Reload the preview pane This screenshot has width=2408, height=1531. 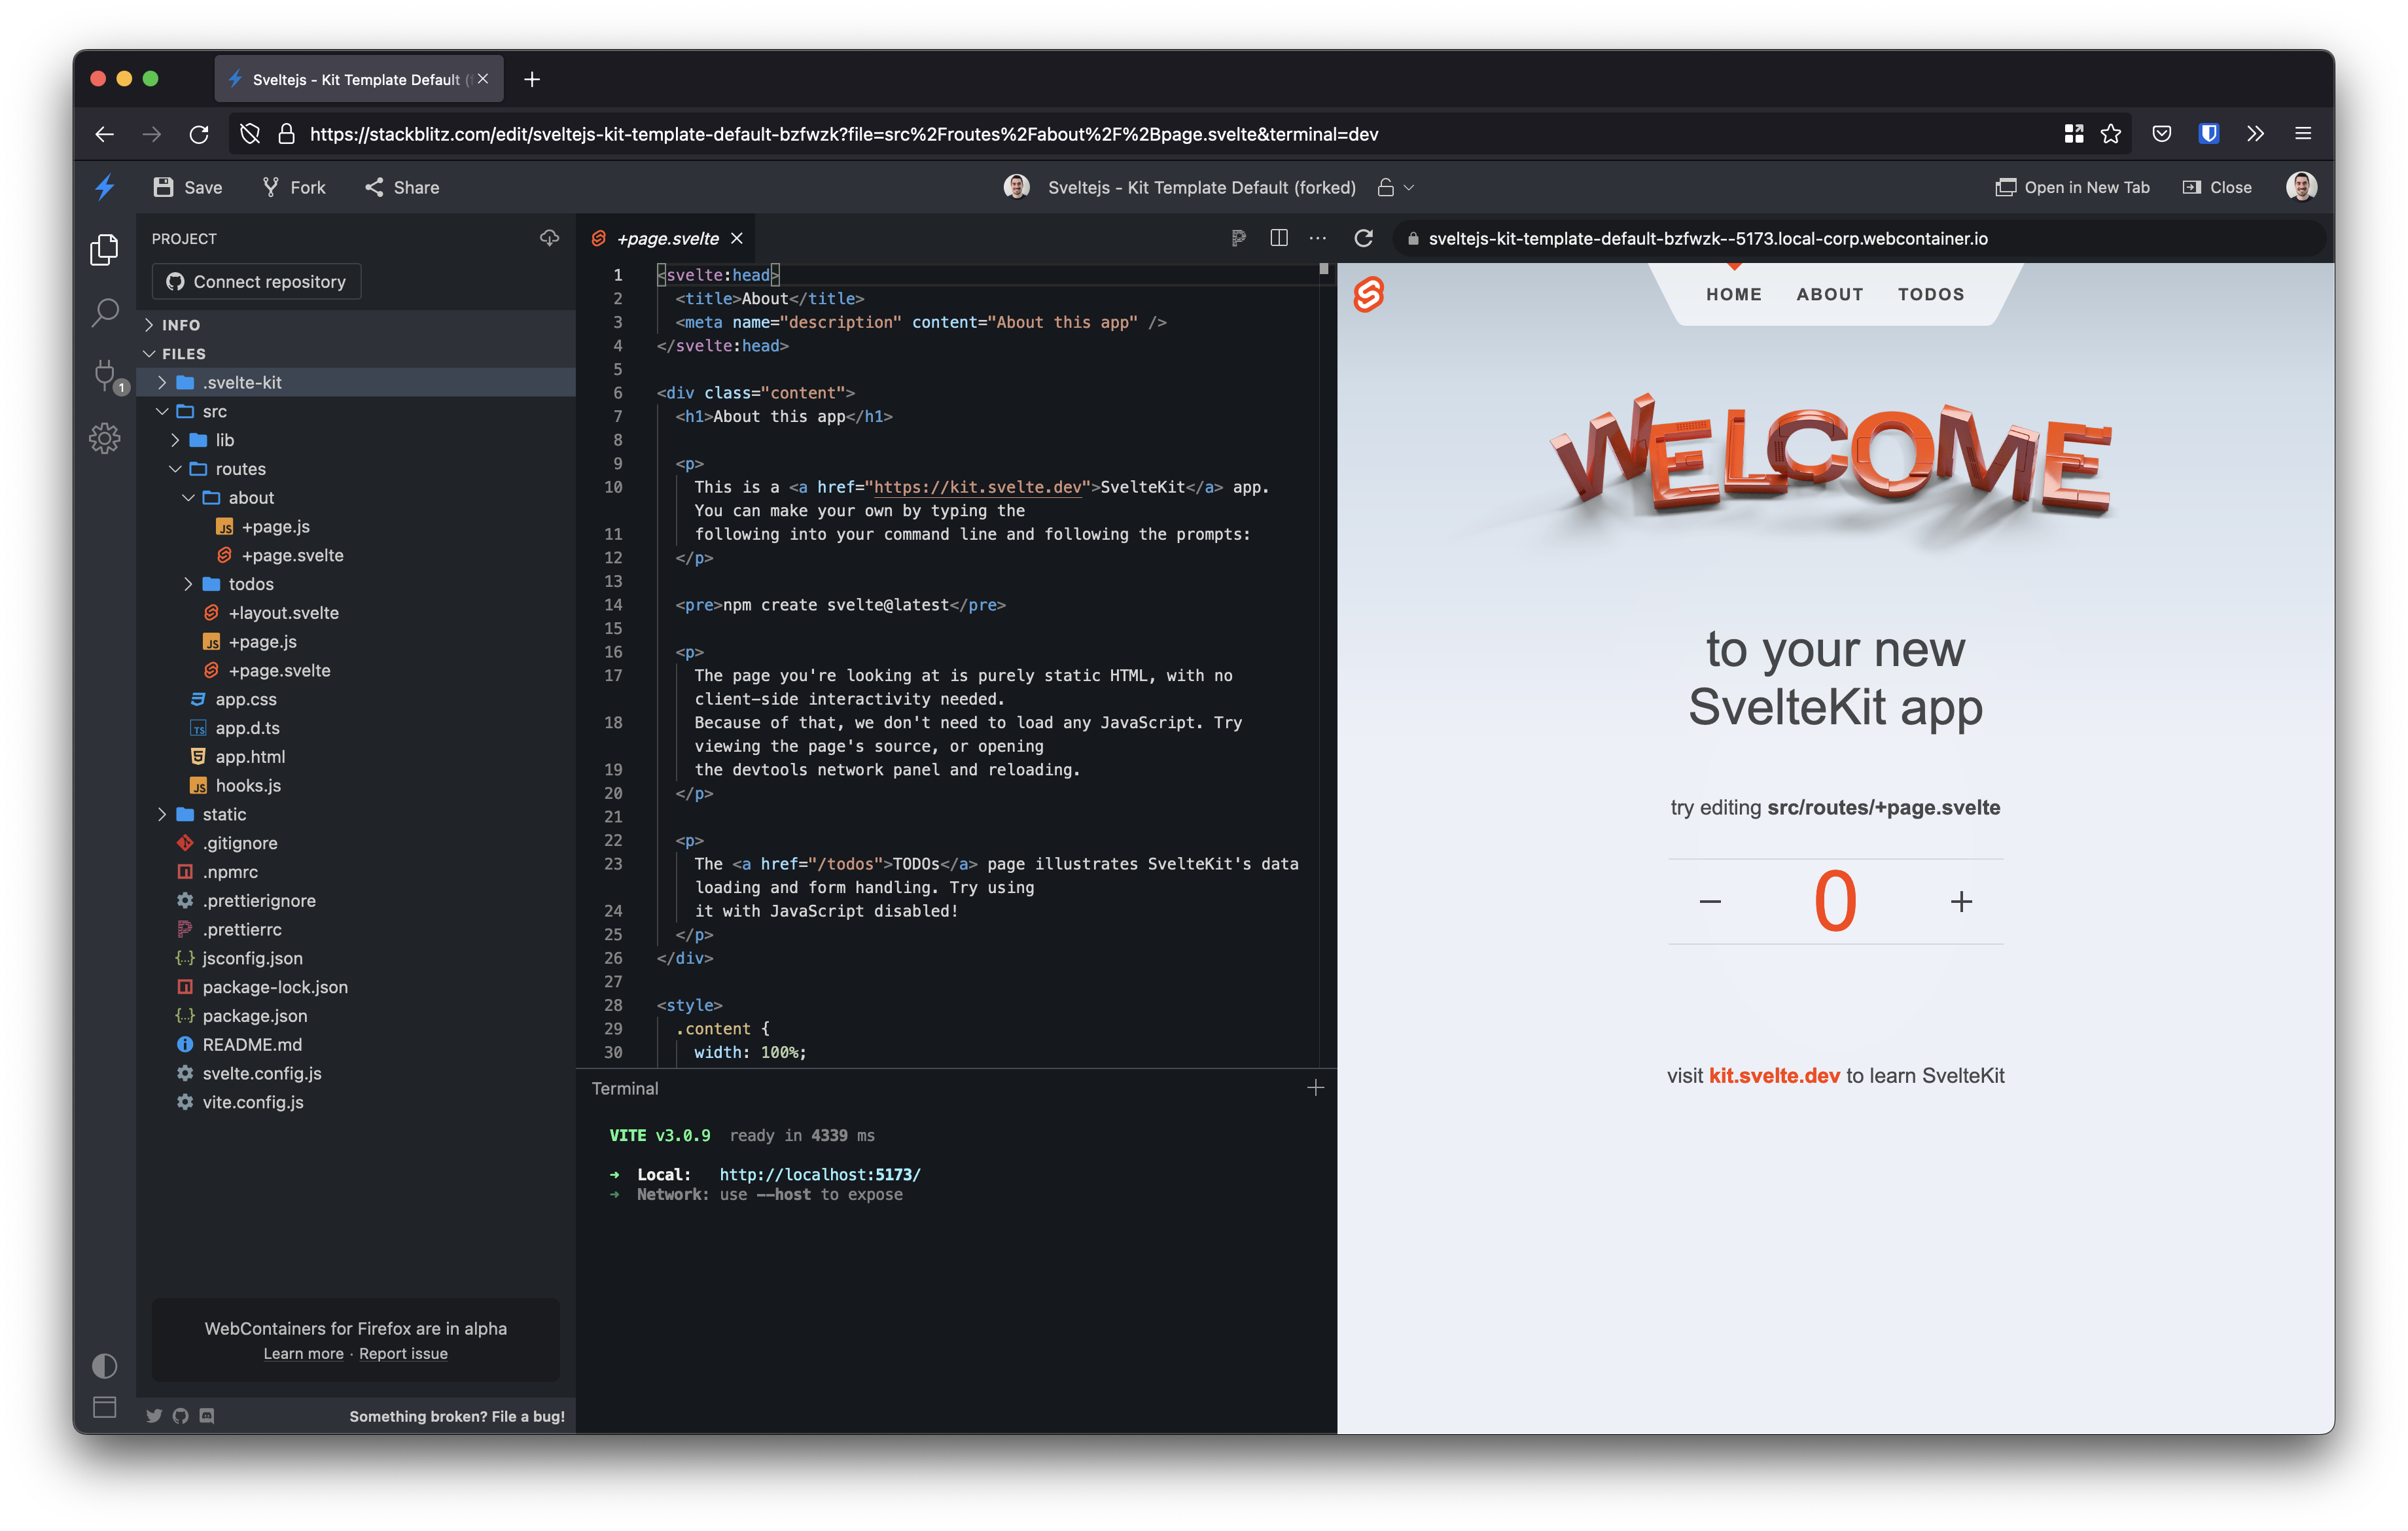tap(1363, 238)
